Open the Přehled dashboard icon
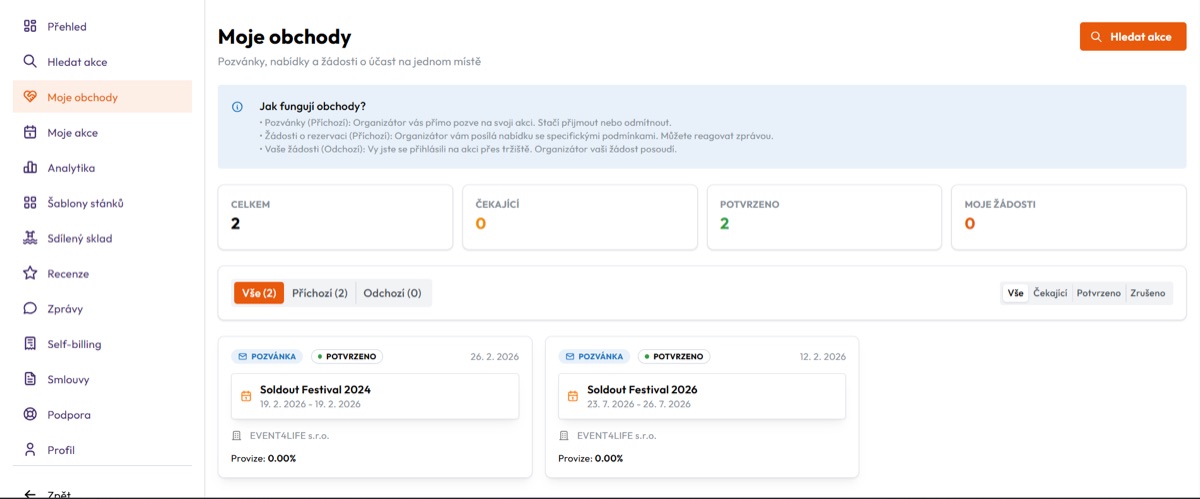Screen dimensions: 1200x499 click(30, 27)
